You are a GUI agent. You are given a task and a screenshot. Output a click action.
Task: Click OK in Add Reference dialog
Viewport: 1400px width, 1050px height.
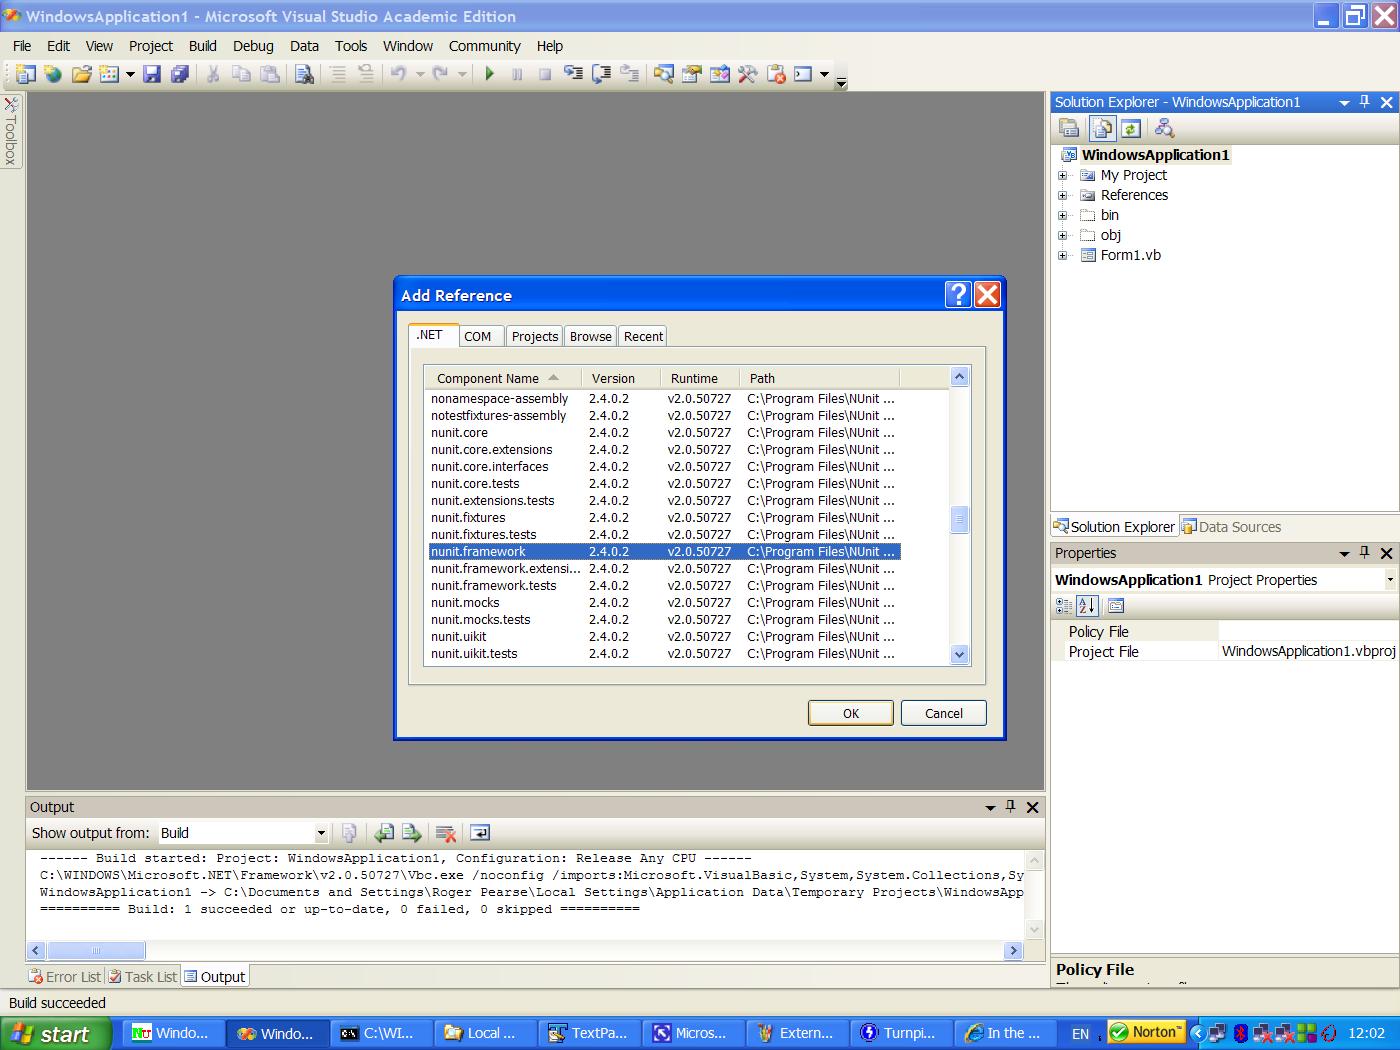point(851,713)
